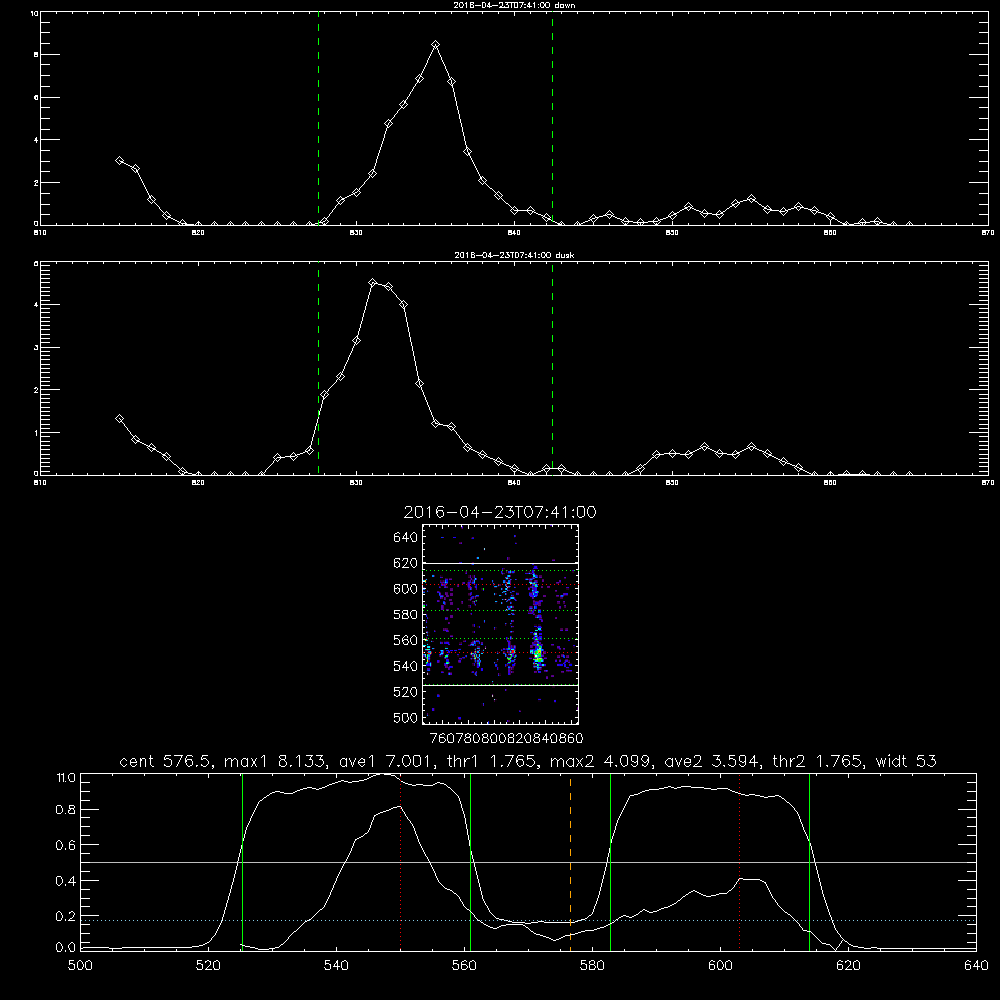1000x1000 pixels.
Task: Click the 0.8 label on profile plot y-axis
Action: coord(66,810)
